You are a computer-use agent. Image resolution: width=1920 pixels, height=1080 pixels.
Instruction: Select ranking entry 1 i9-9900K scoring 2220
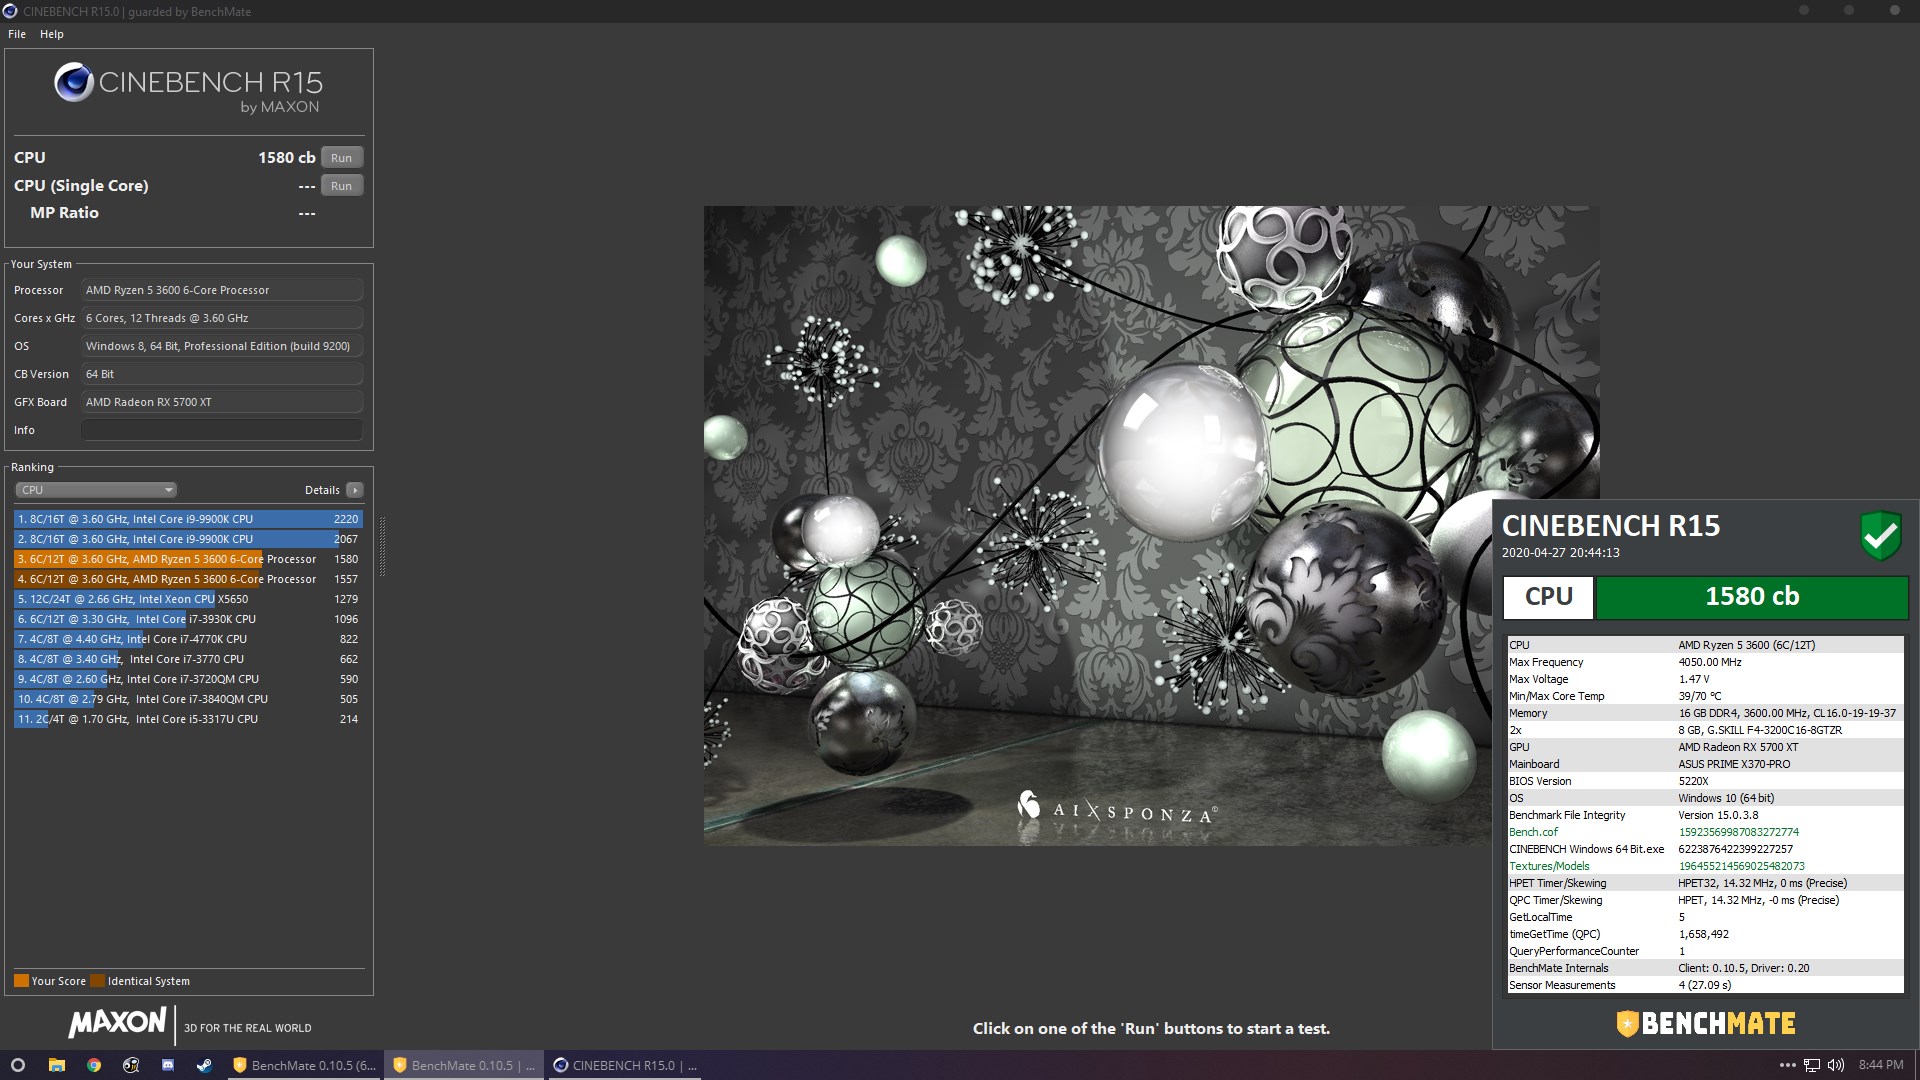coord(188,519)
